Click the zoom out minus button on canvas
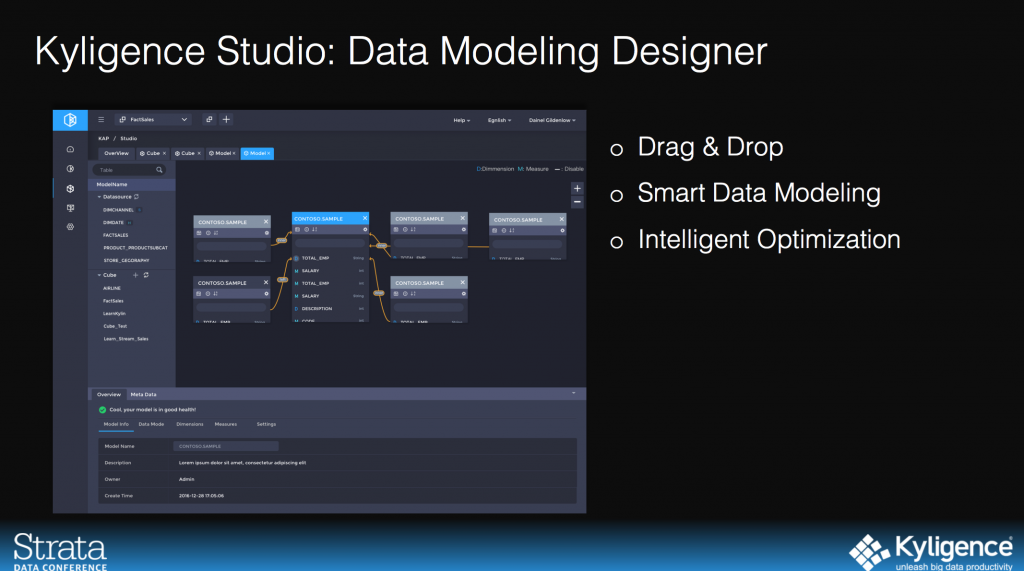The width and height of the screenshot is (1024, 571). pos(576,202)
